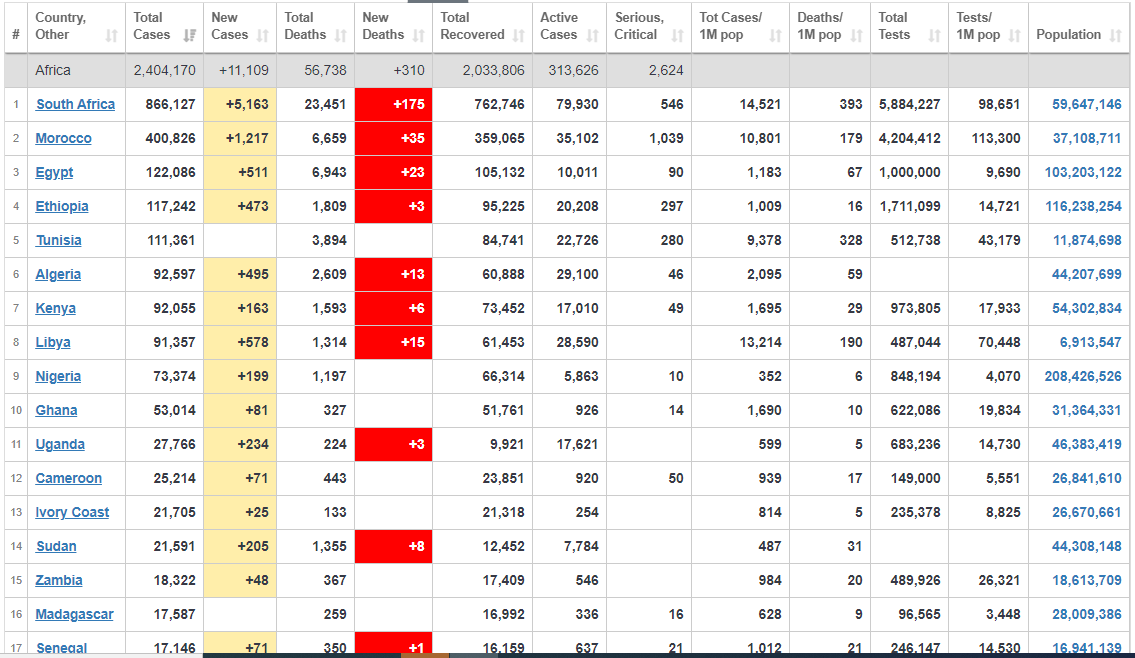Viewport: 1135px width, 658px height.
Task: Open the South Africa country link
Action: (75, 104)
